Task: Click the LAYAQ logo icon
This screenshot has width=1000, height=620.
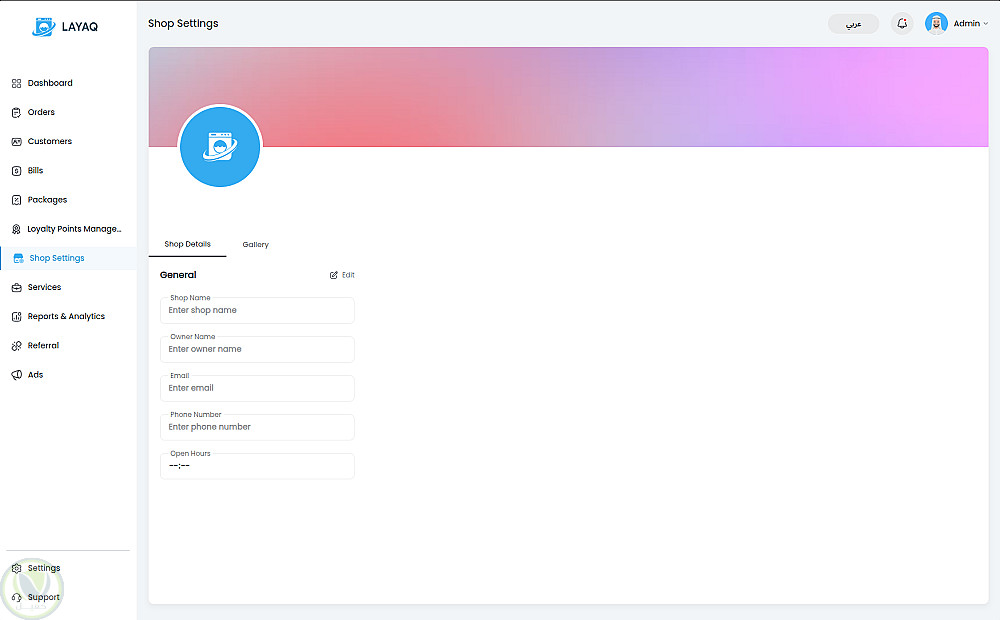Action: 43,27
